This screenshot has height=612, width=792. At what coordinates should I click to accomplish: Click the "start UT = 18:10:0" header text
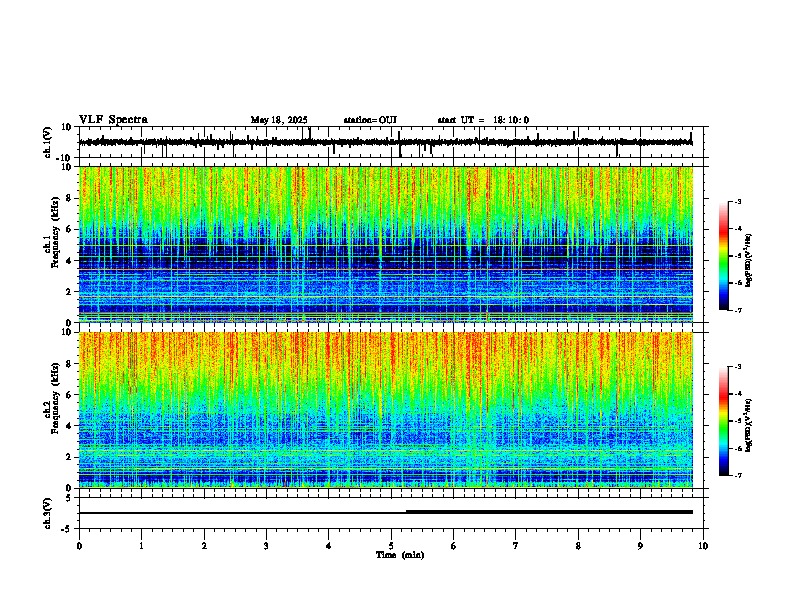click(x=483, y=120)
